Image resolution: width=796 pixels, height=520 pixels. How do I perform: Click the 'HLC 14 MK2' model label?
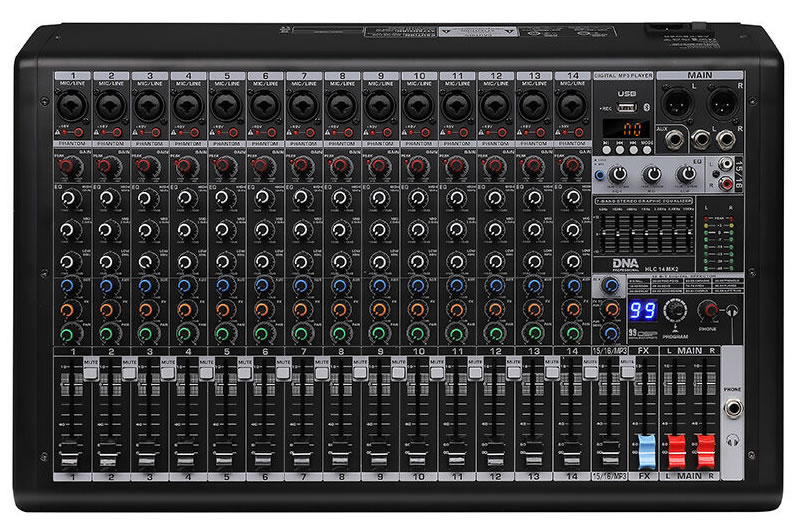pyautogui.click(x=661, y=269)
